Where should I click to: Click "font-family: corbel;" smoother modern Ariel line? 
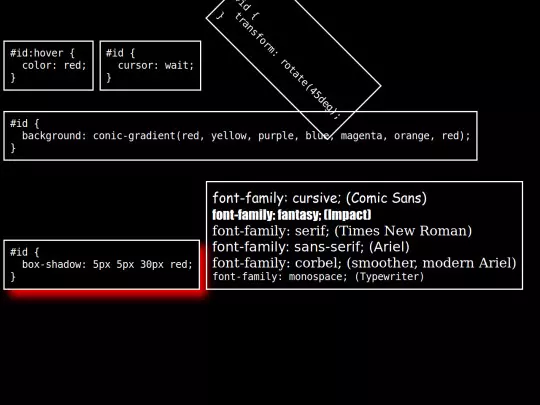click(364, 263)
